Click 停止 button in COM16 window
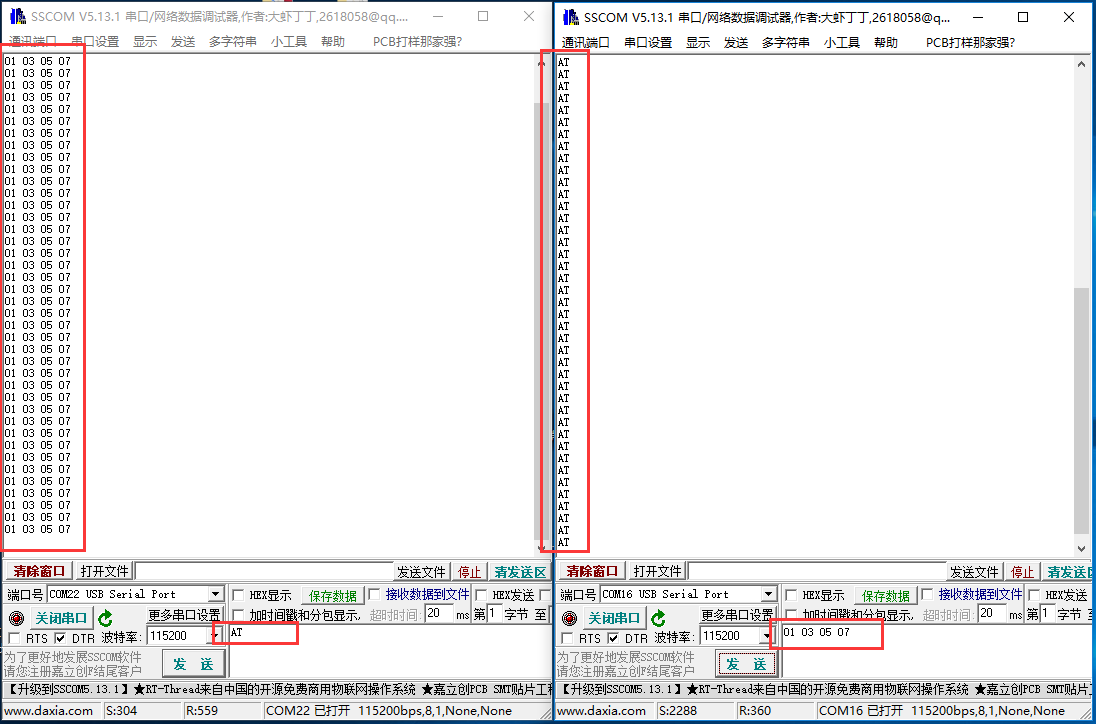Screen dimensions: 1096x724 (x=1023, y=572)
